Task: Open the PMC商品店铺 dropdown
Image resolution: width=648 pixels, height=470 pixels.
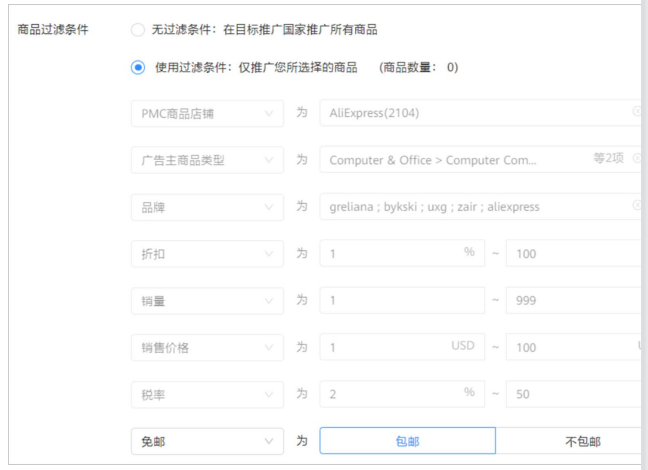Action: pos(207,113)
